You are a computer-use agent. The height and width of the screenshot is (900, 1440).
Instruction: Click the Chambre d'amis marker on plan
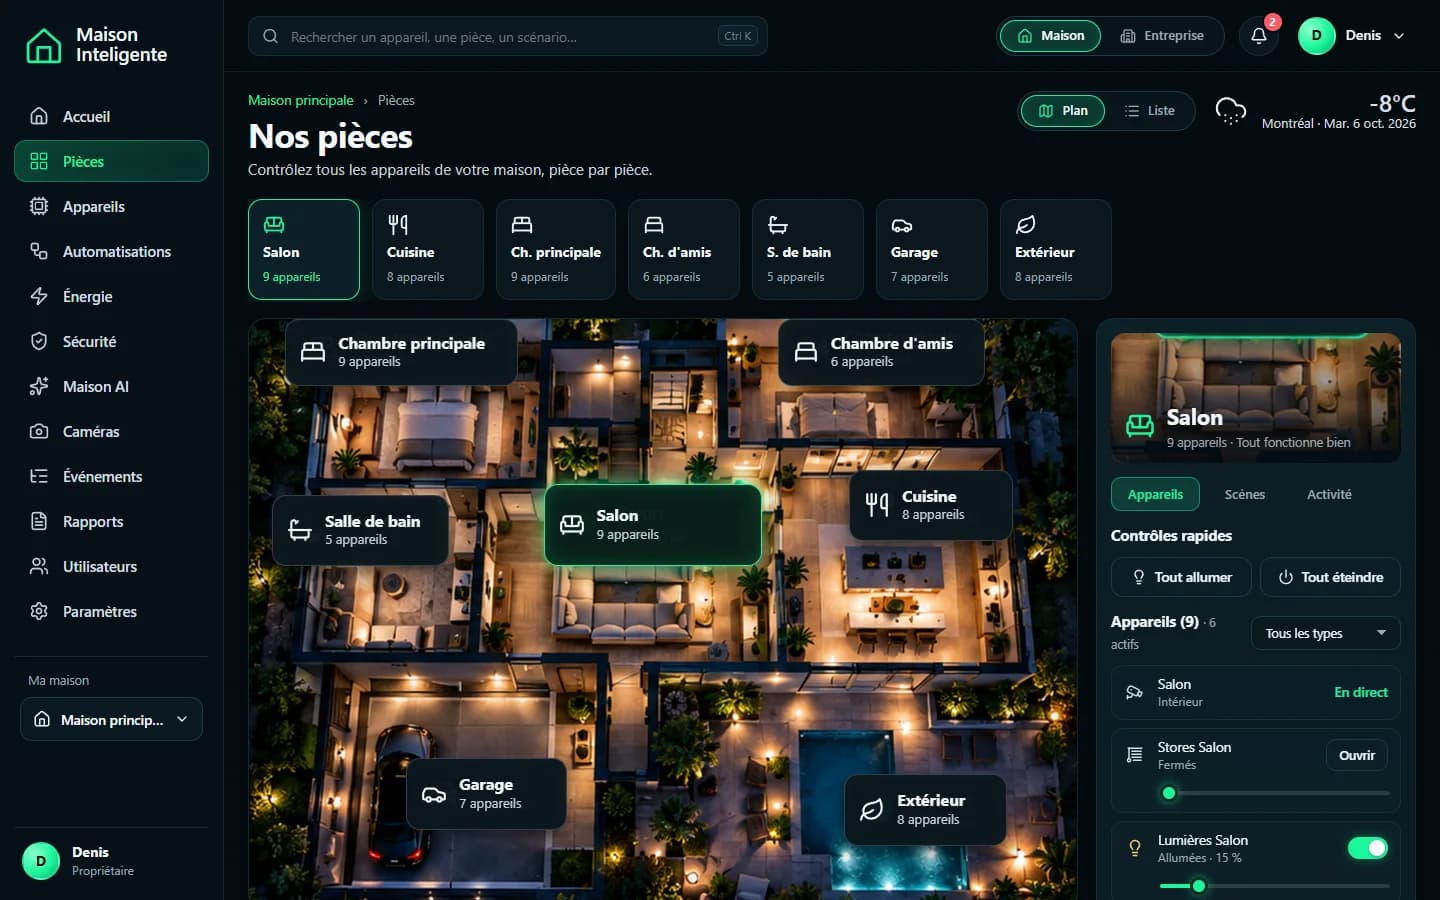tap(881, 352)
